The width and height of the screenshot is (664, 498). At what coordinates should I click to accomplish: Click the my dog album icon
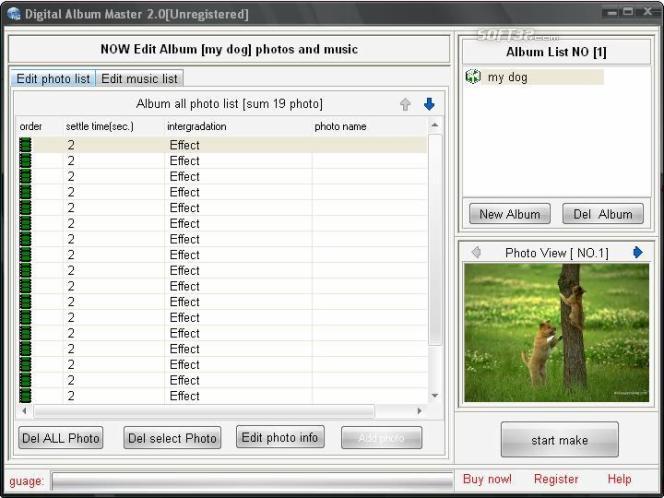point(473,77)
